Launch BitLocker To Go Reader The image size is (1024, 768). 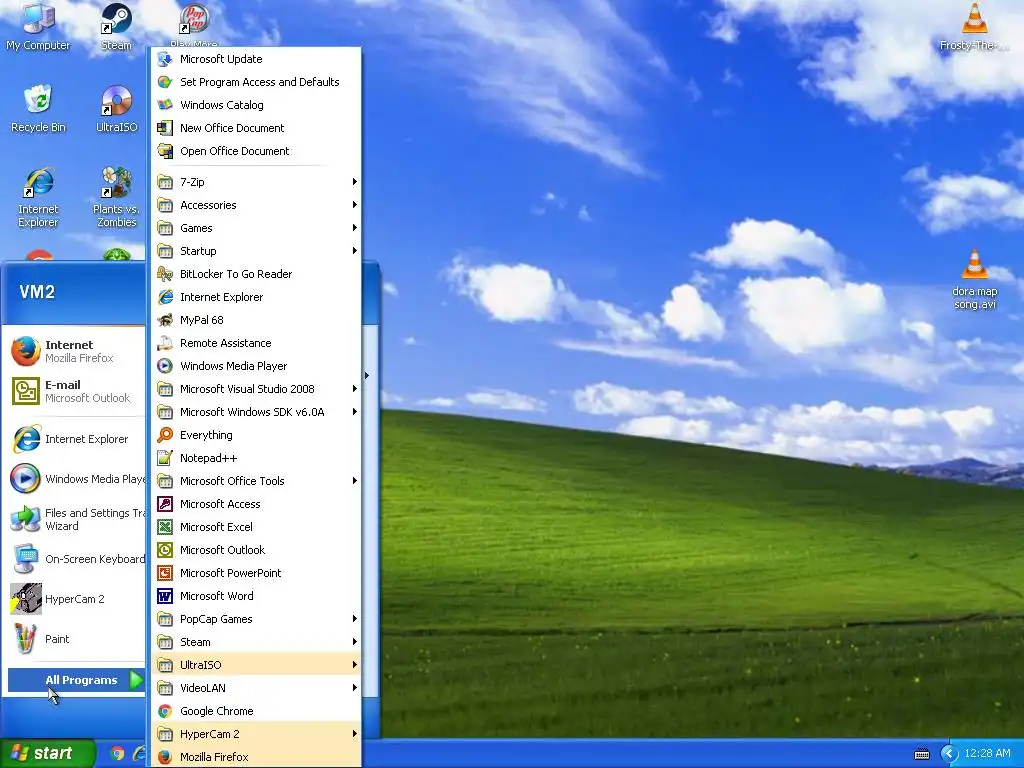[256, 274]
